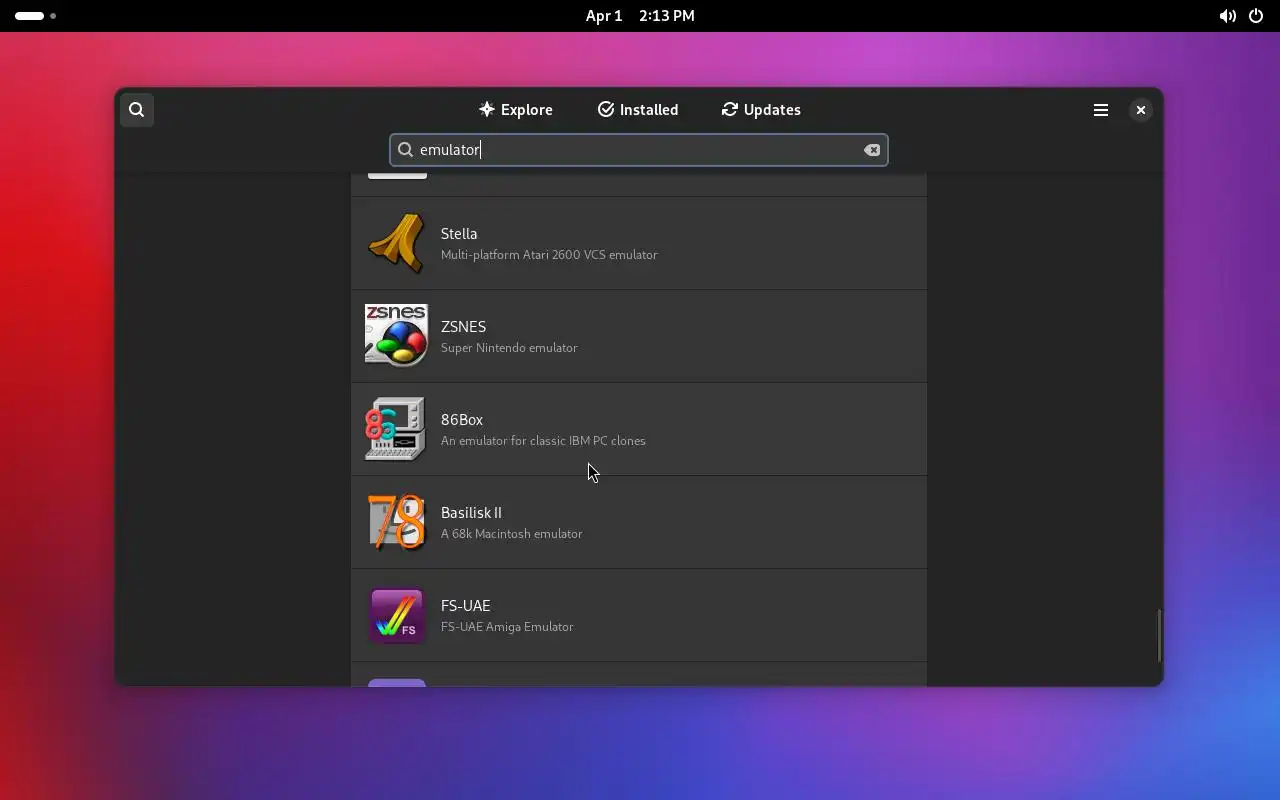Open the Stella app title

459,234
